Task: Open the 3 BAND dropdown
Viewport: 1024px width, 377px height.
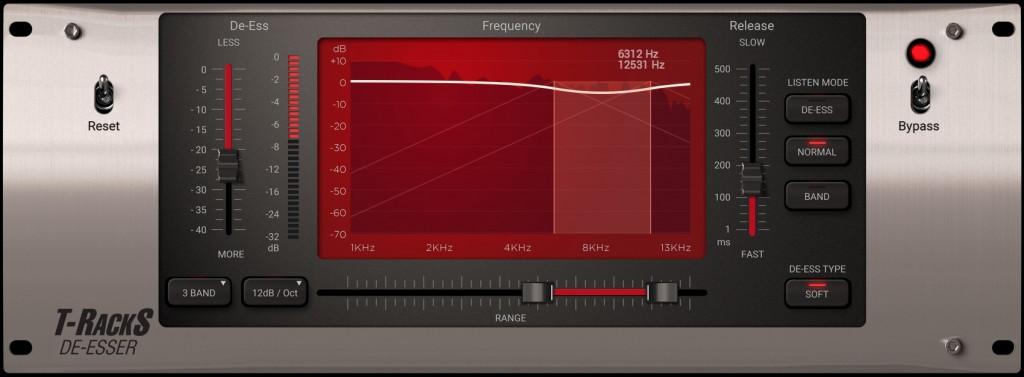Action: [x=199, y=293]
